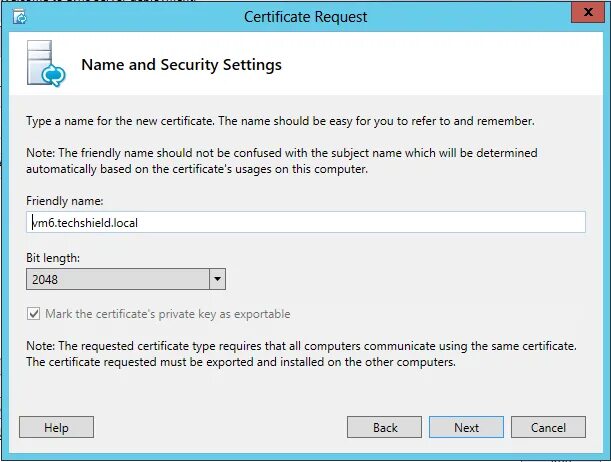Screen dimensions: 611x462
Task: Go Back to the previous wizard page
Action: pyautogui.click(x=385, y=427)
